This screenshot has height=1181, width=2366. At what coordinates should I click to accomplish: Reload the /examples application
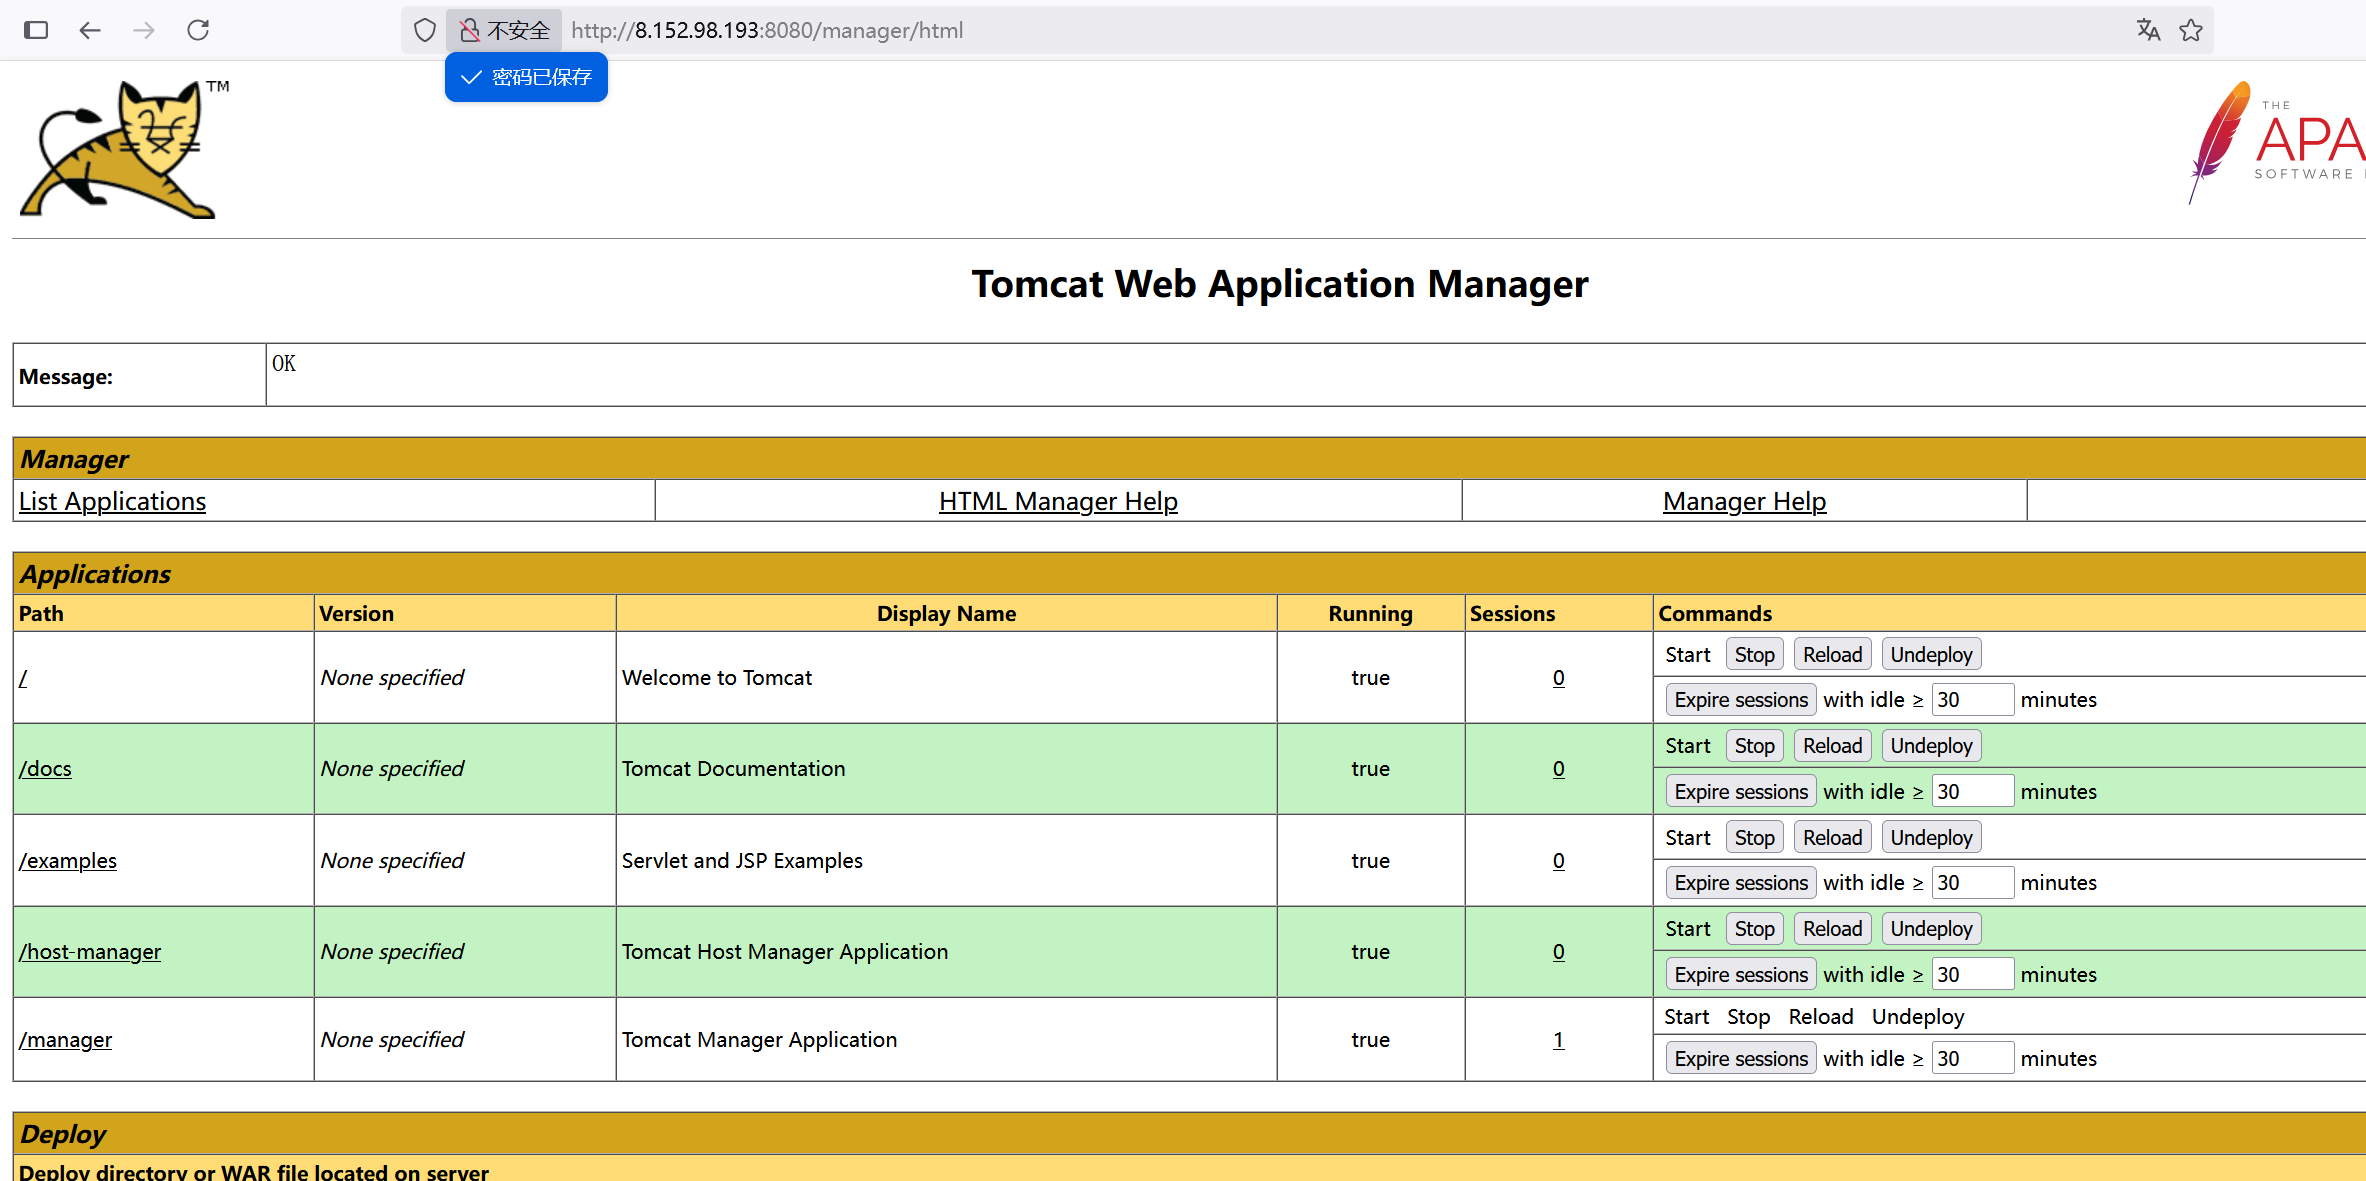tap(1832, 838)
